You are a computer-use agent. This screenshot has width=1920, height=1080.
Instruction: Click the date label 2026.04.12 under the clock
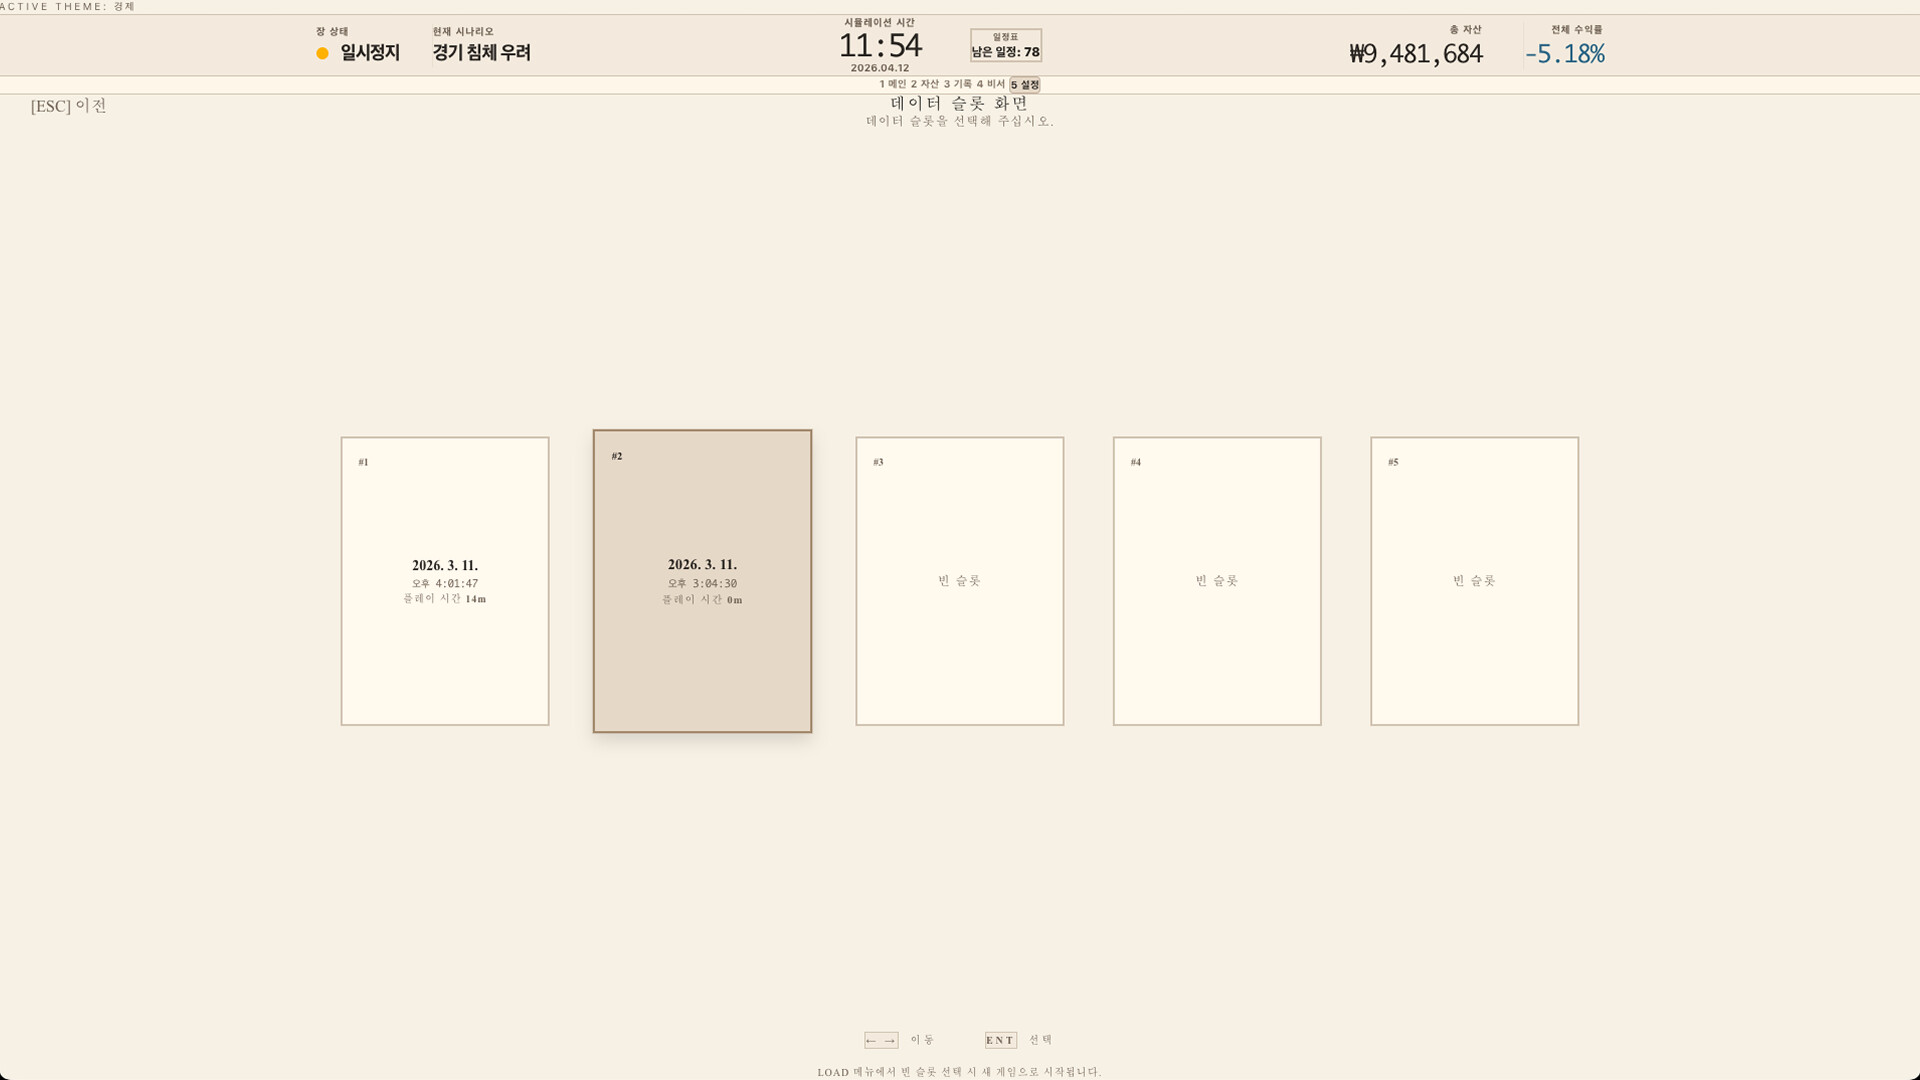point(880,68)
